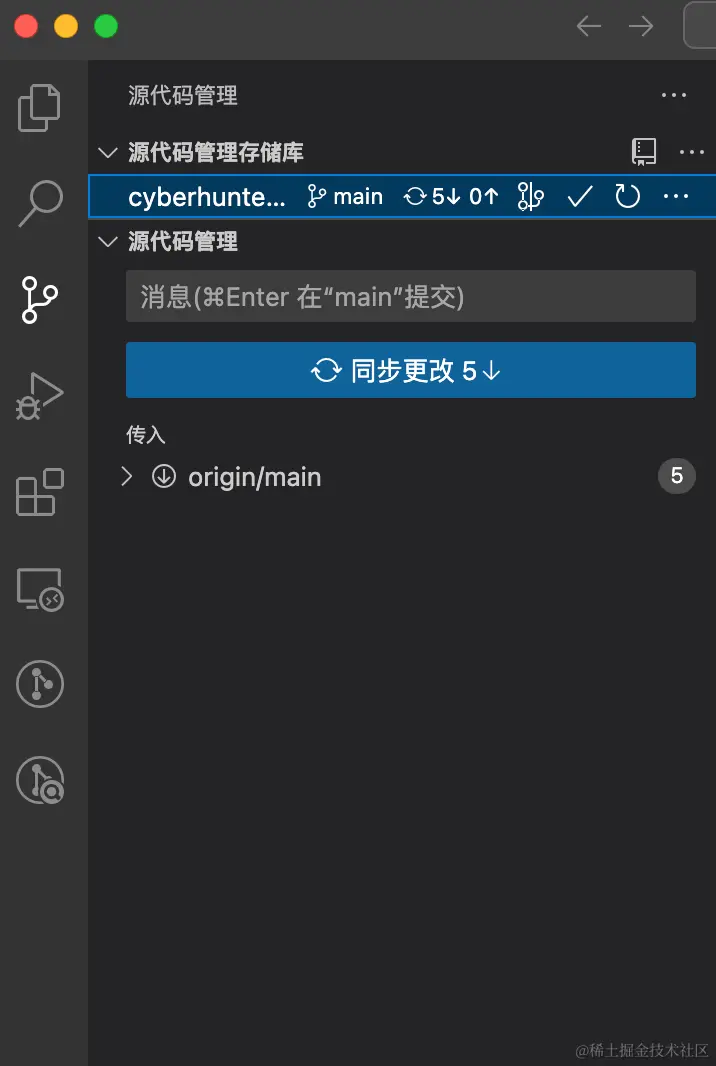
Task: Expand the origin/main incoming changes entry
Action: point(126,477)
